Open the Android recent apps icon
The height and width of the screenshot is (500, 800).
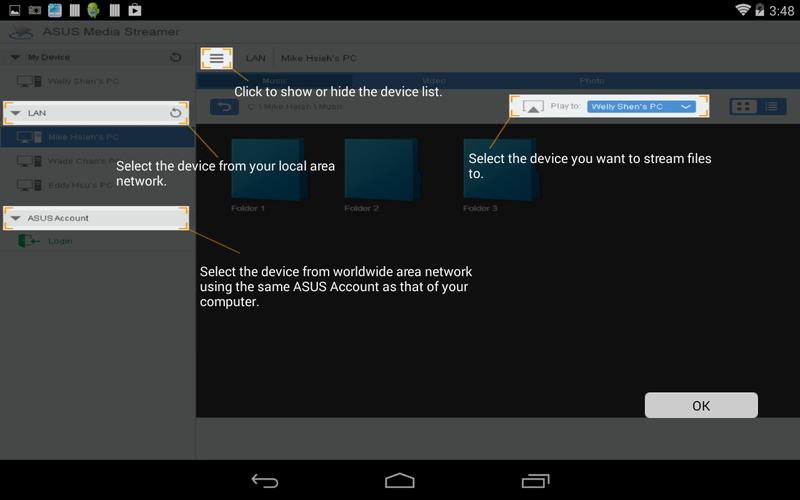pos(535,481)
